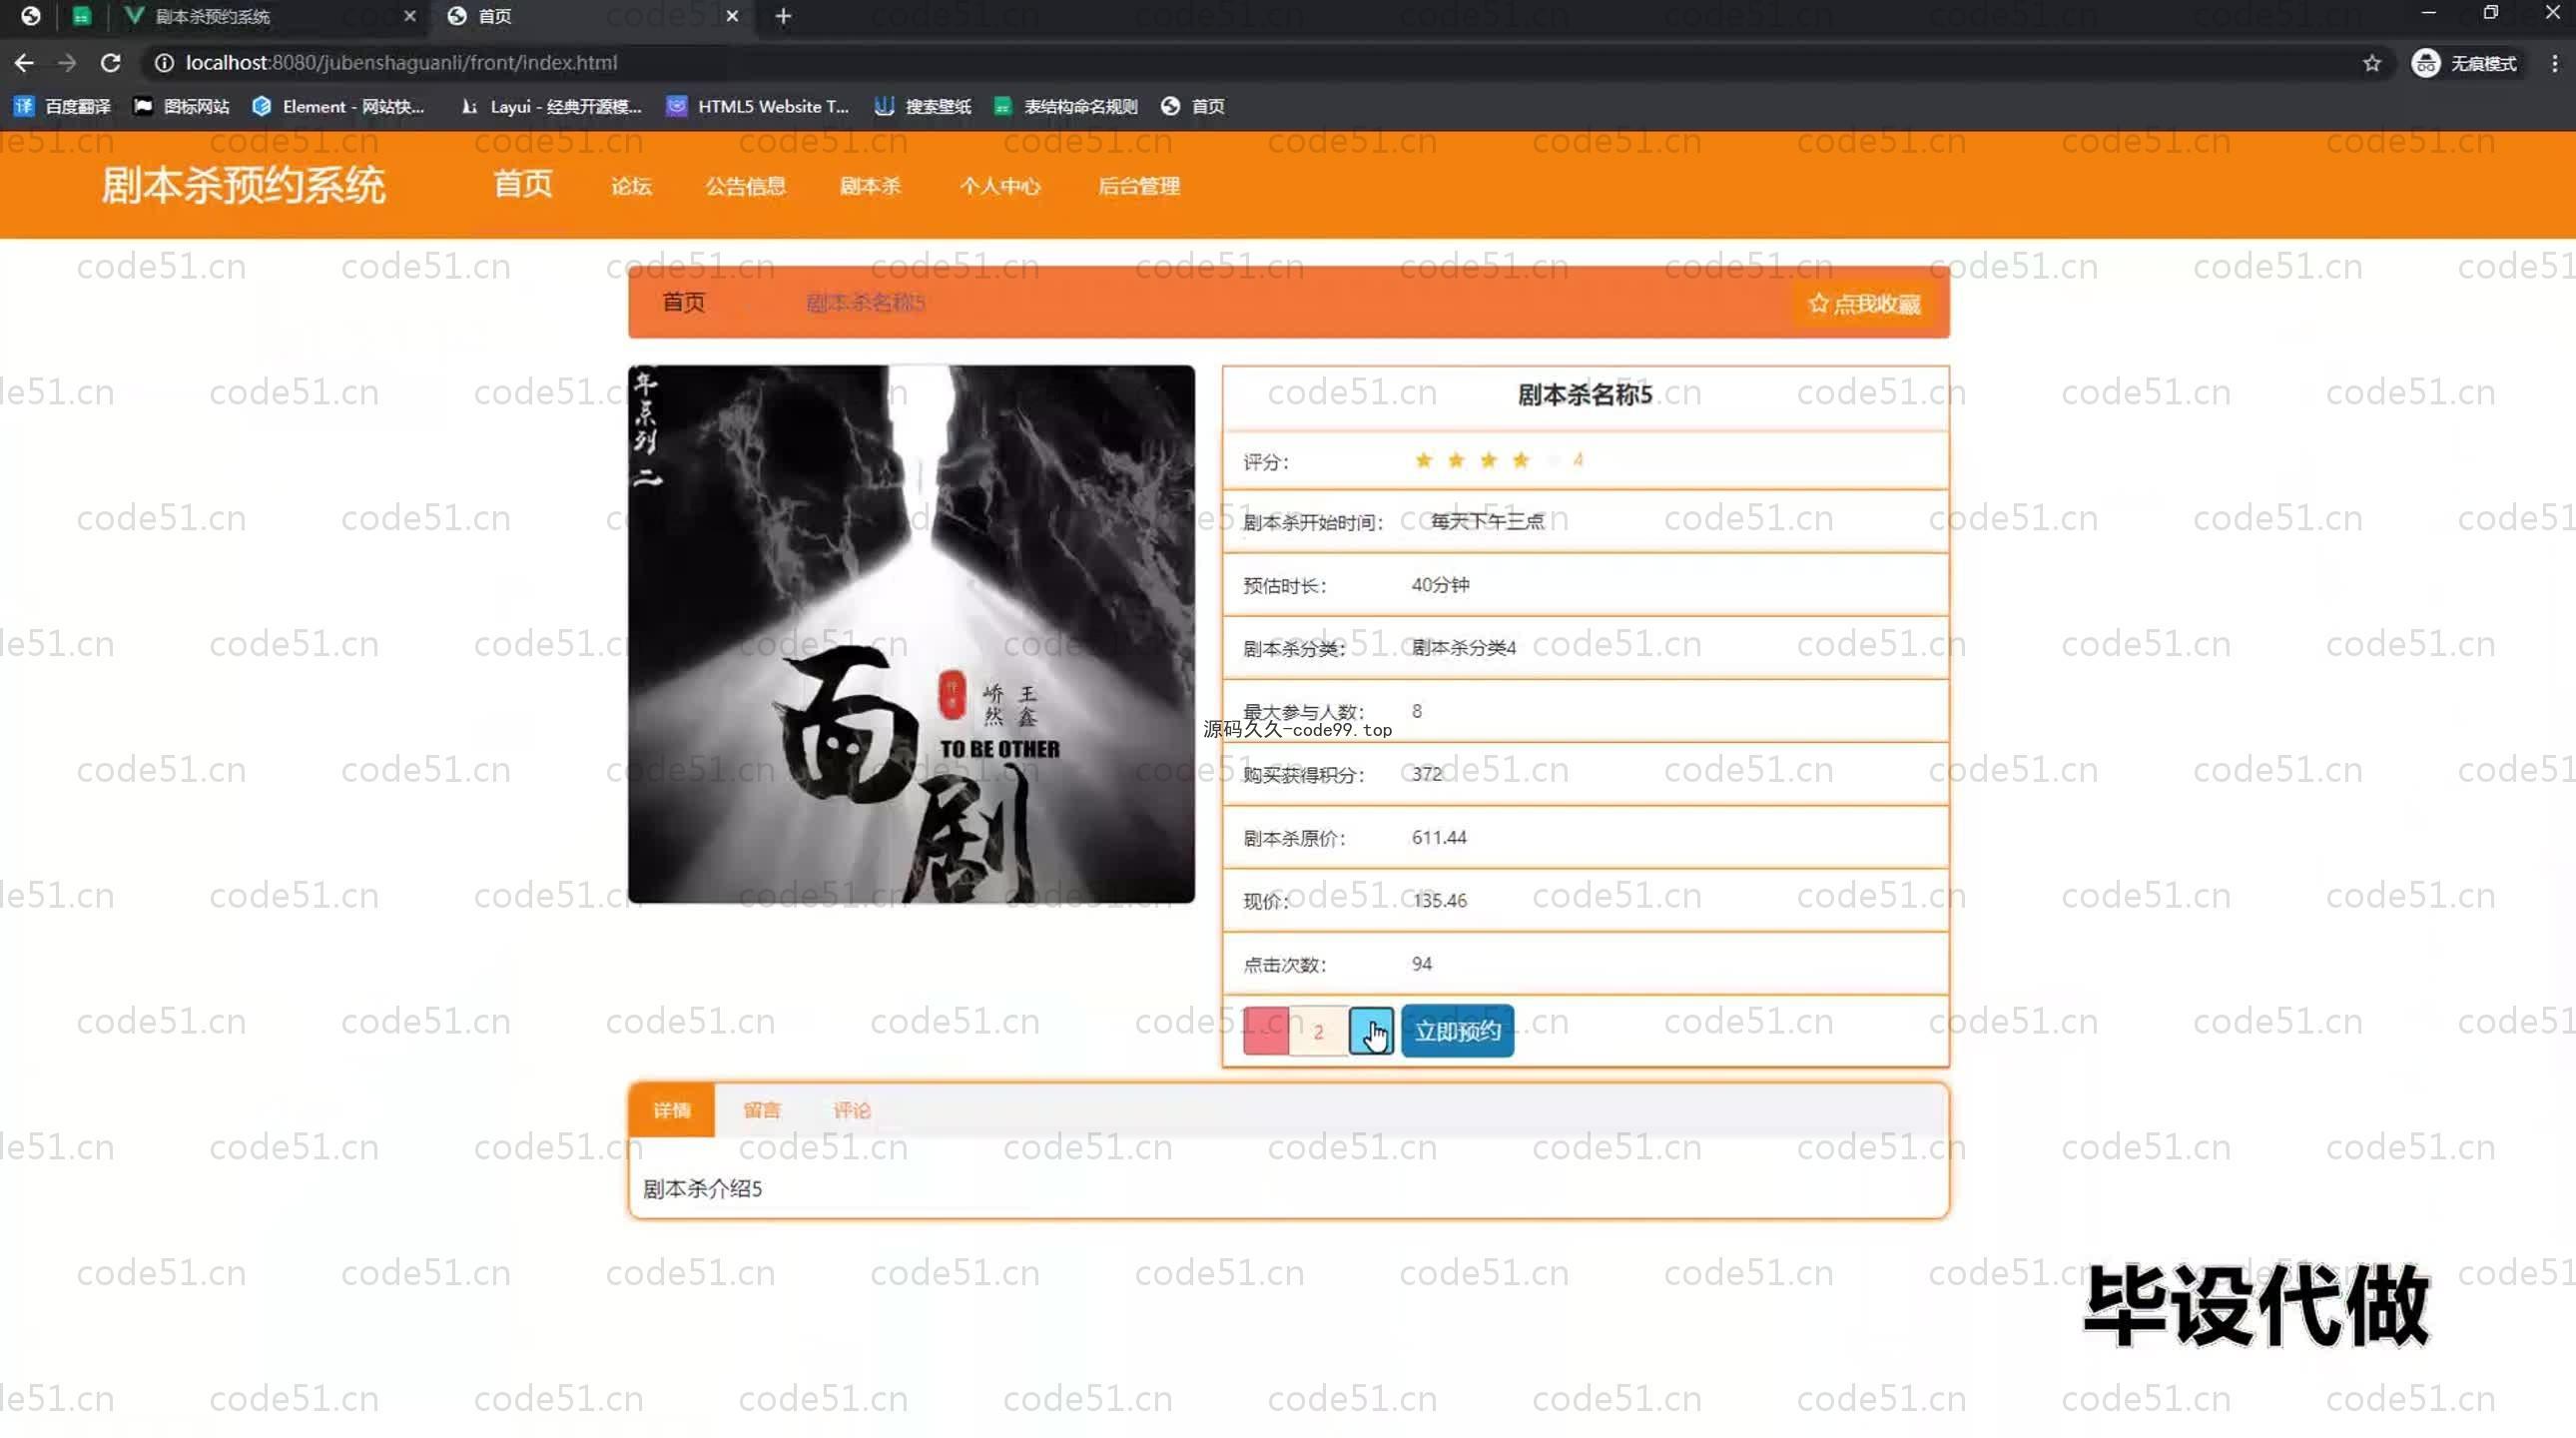
Task: Click the 372 points value
Action: pyautogui.click(x=1427, y=774)
